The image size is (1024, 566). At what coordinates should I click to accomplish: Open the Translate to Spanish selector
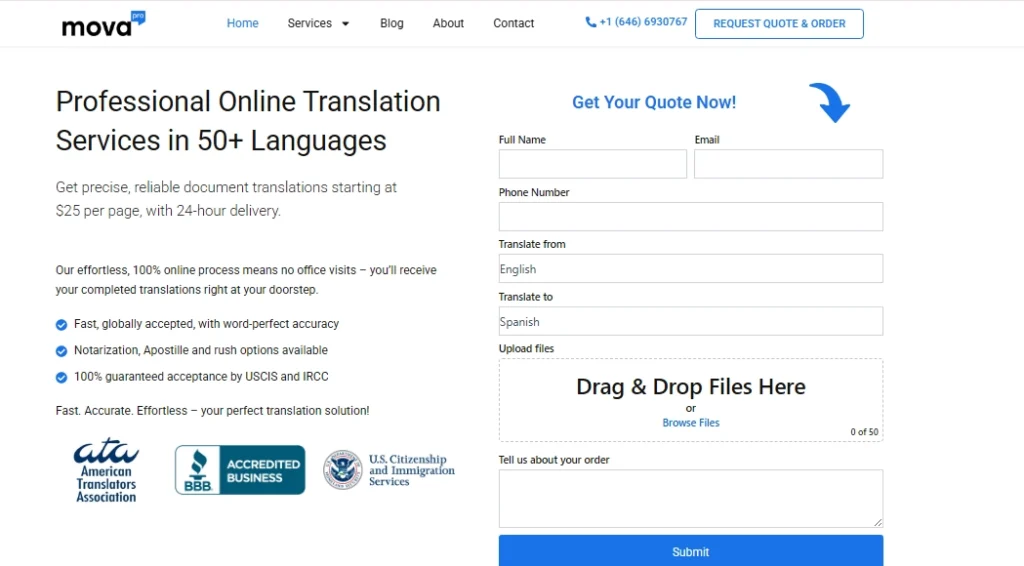point(691,321)
